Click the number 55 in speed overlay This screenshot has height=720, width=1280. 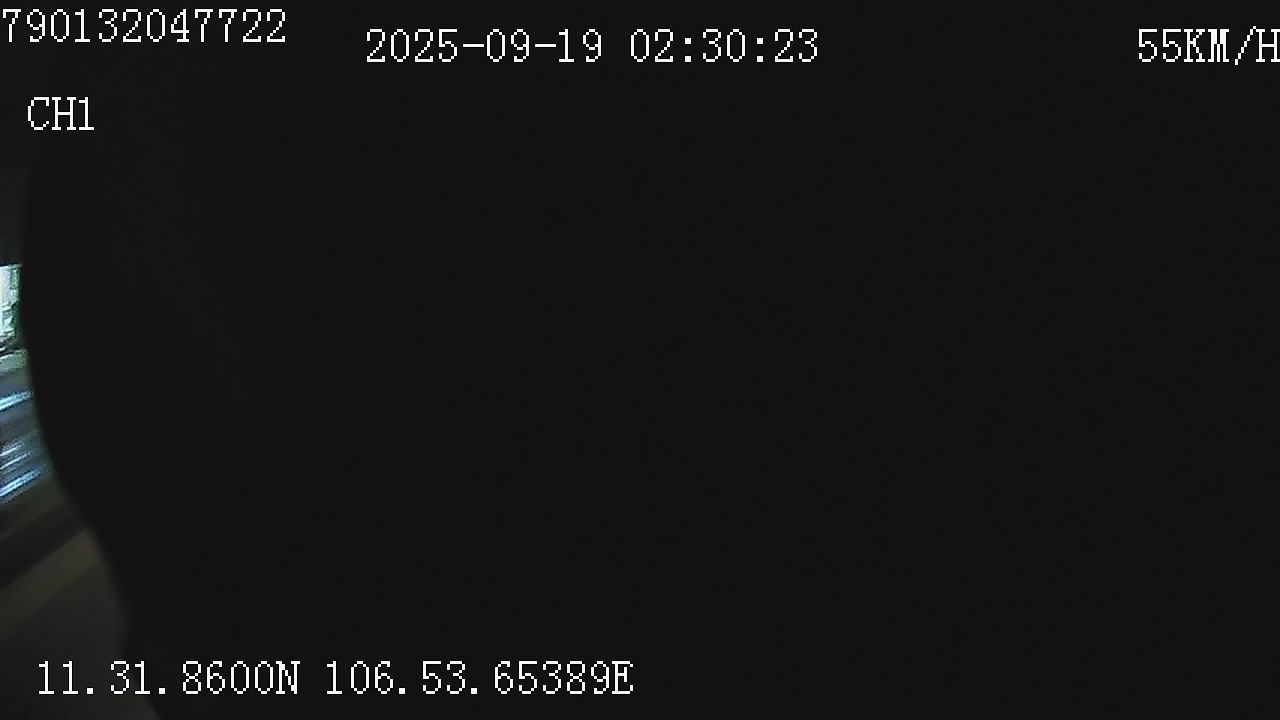coord(1160,46)
